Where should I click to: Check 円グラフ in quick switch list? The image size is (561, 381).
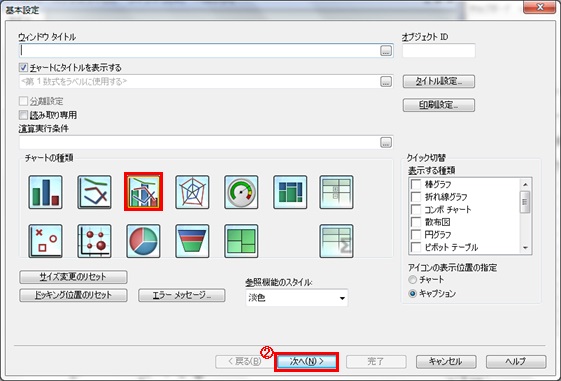(x=416, y=235)
